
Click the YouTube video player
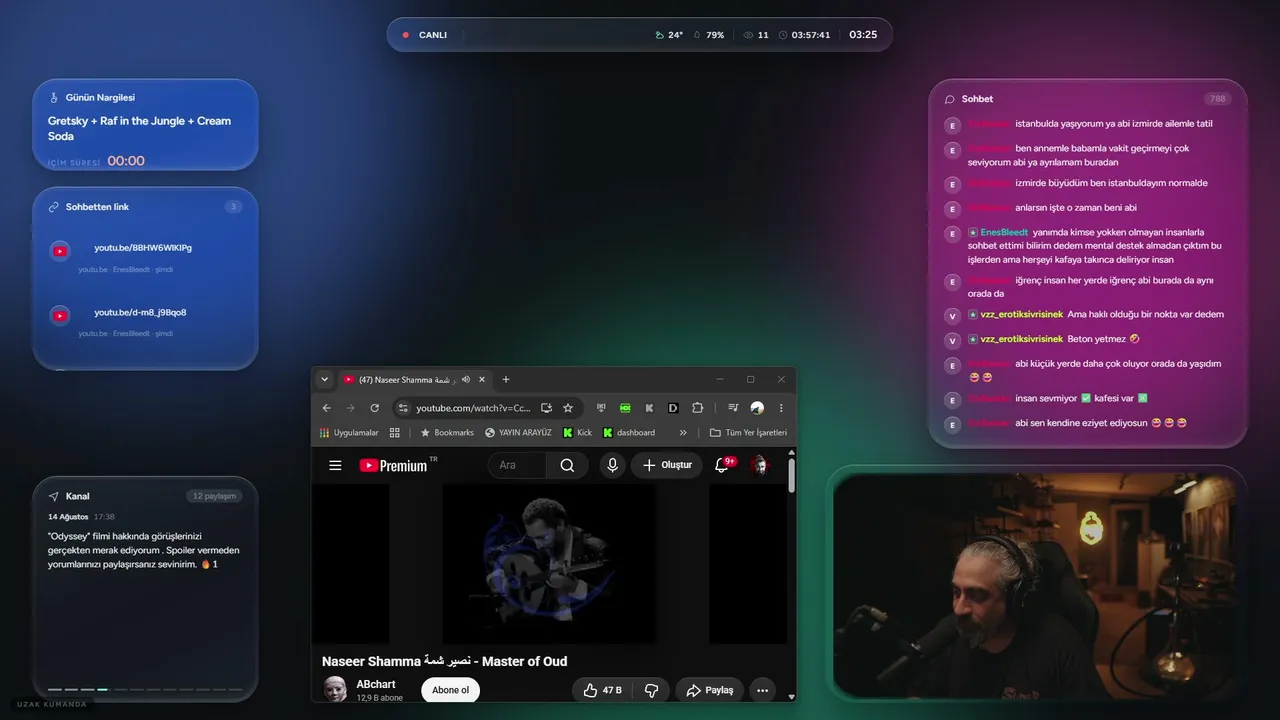click(549, 564)
